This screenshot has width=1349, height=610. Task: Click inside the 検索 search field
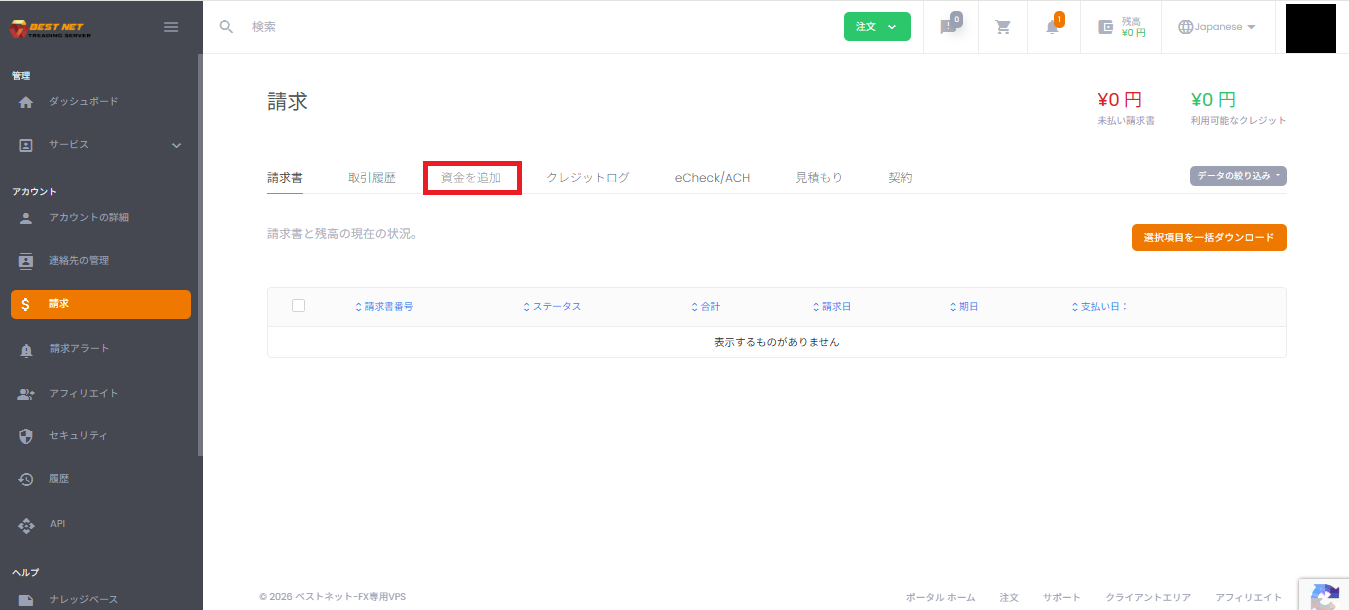300,26
